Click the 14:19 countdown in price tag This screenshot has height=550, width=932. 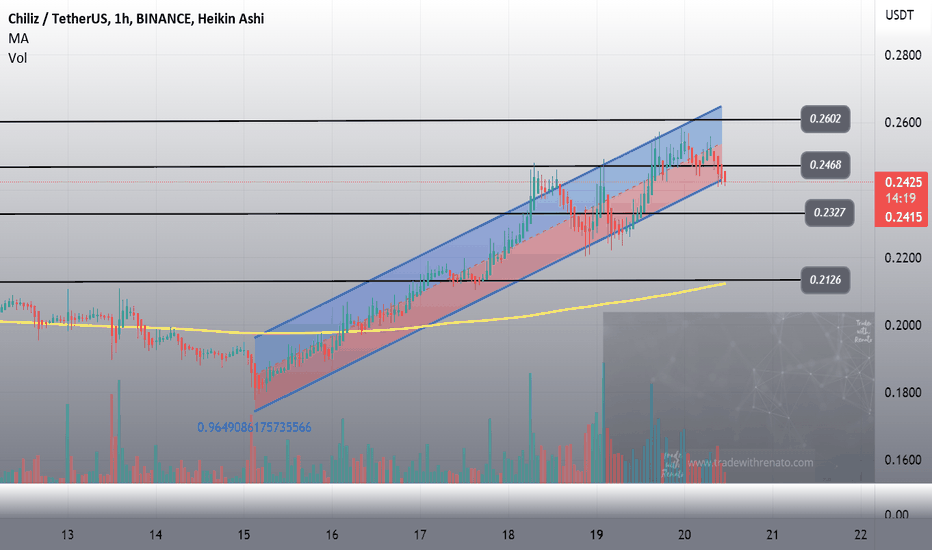[x=900, y=198]
